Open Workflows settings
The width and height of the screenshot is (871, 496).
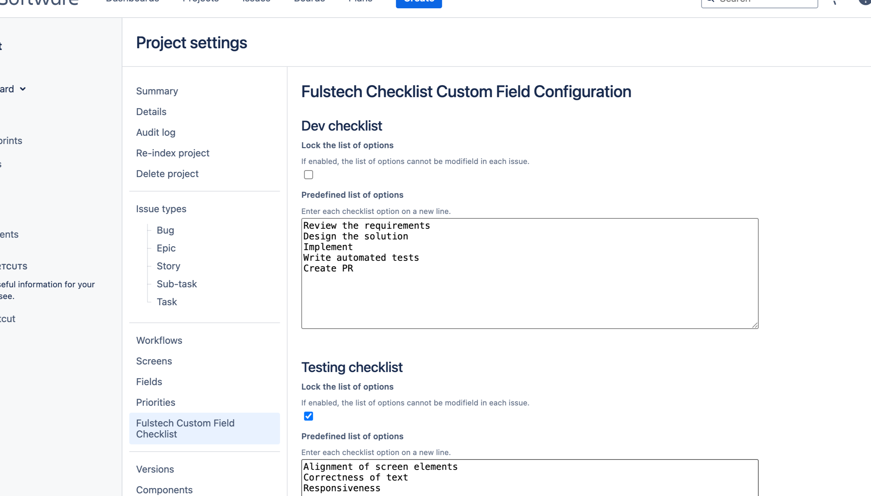pos(159,341)
